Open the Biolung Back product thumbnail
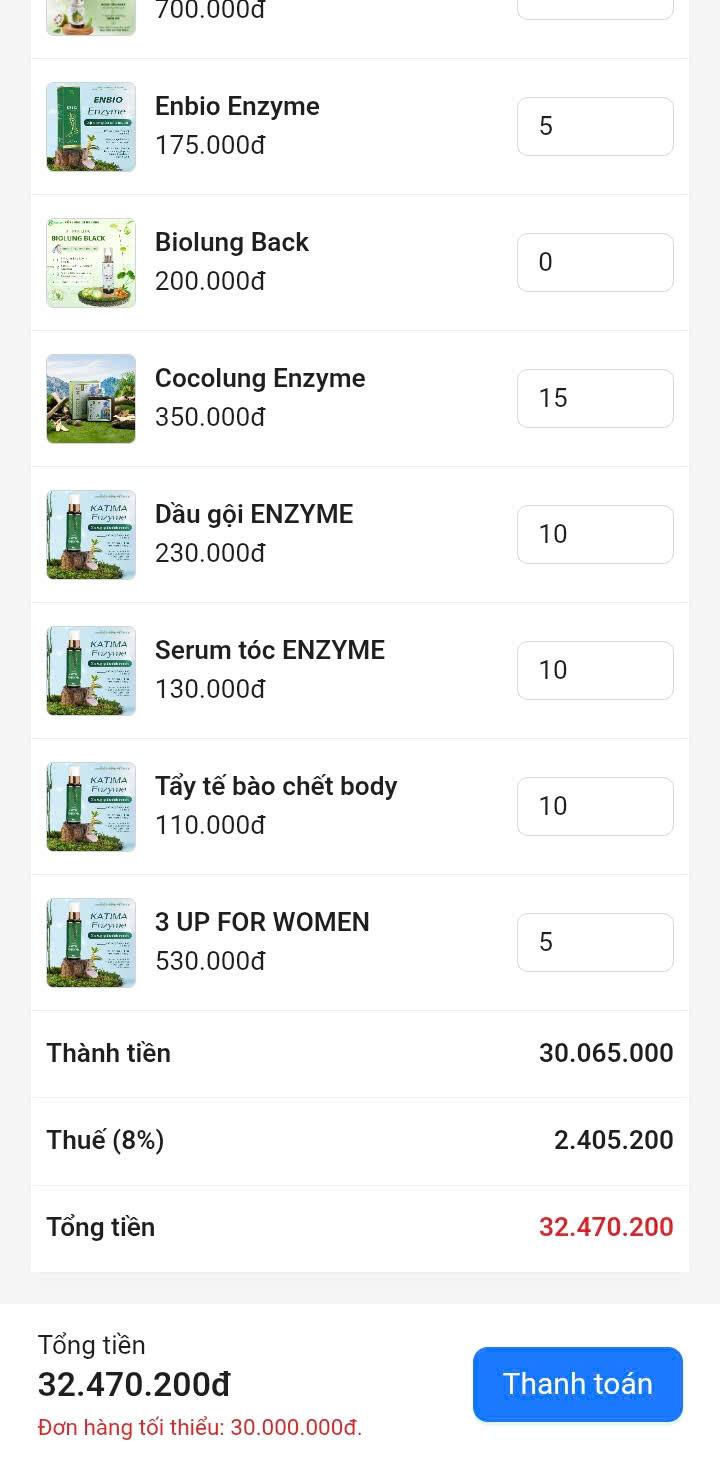The width and height of the screenshot is (720, 1465). pyautogui.click(x=91, y=263)
